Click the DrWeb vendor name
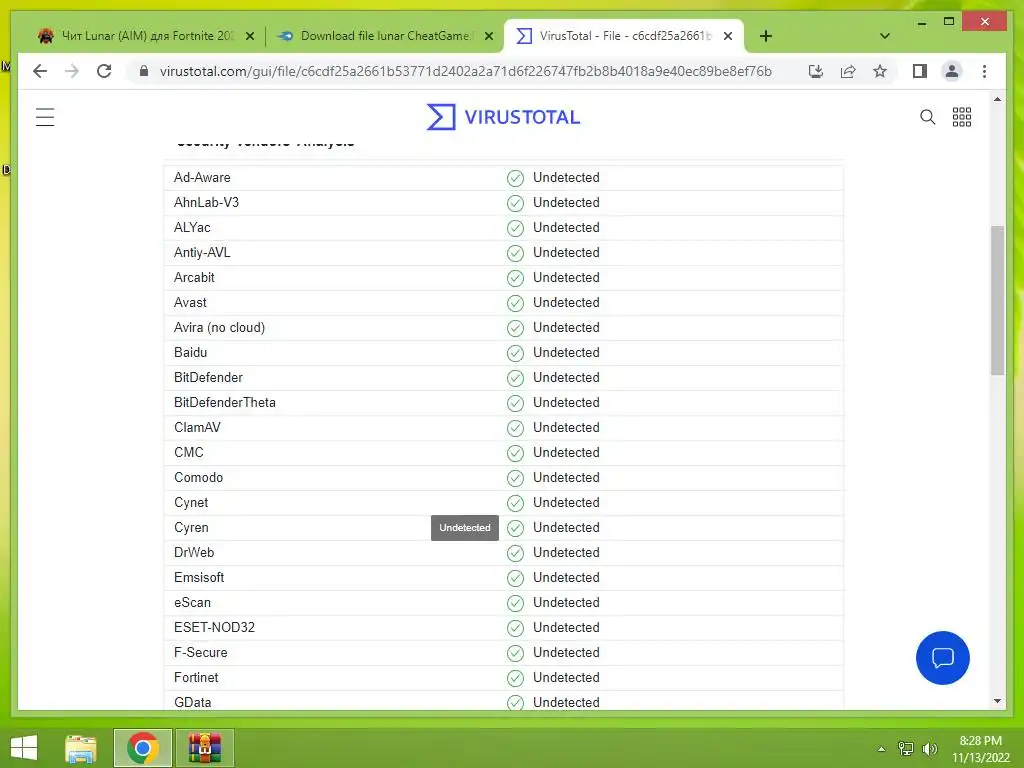Screen dimensions: 1024x768 [194, 552]
